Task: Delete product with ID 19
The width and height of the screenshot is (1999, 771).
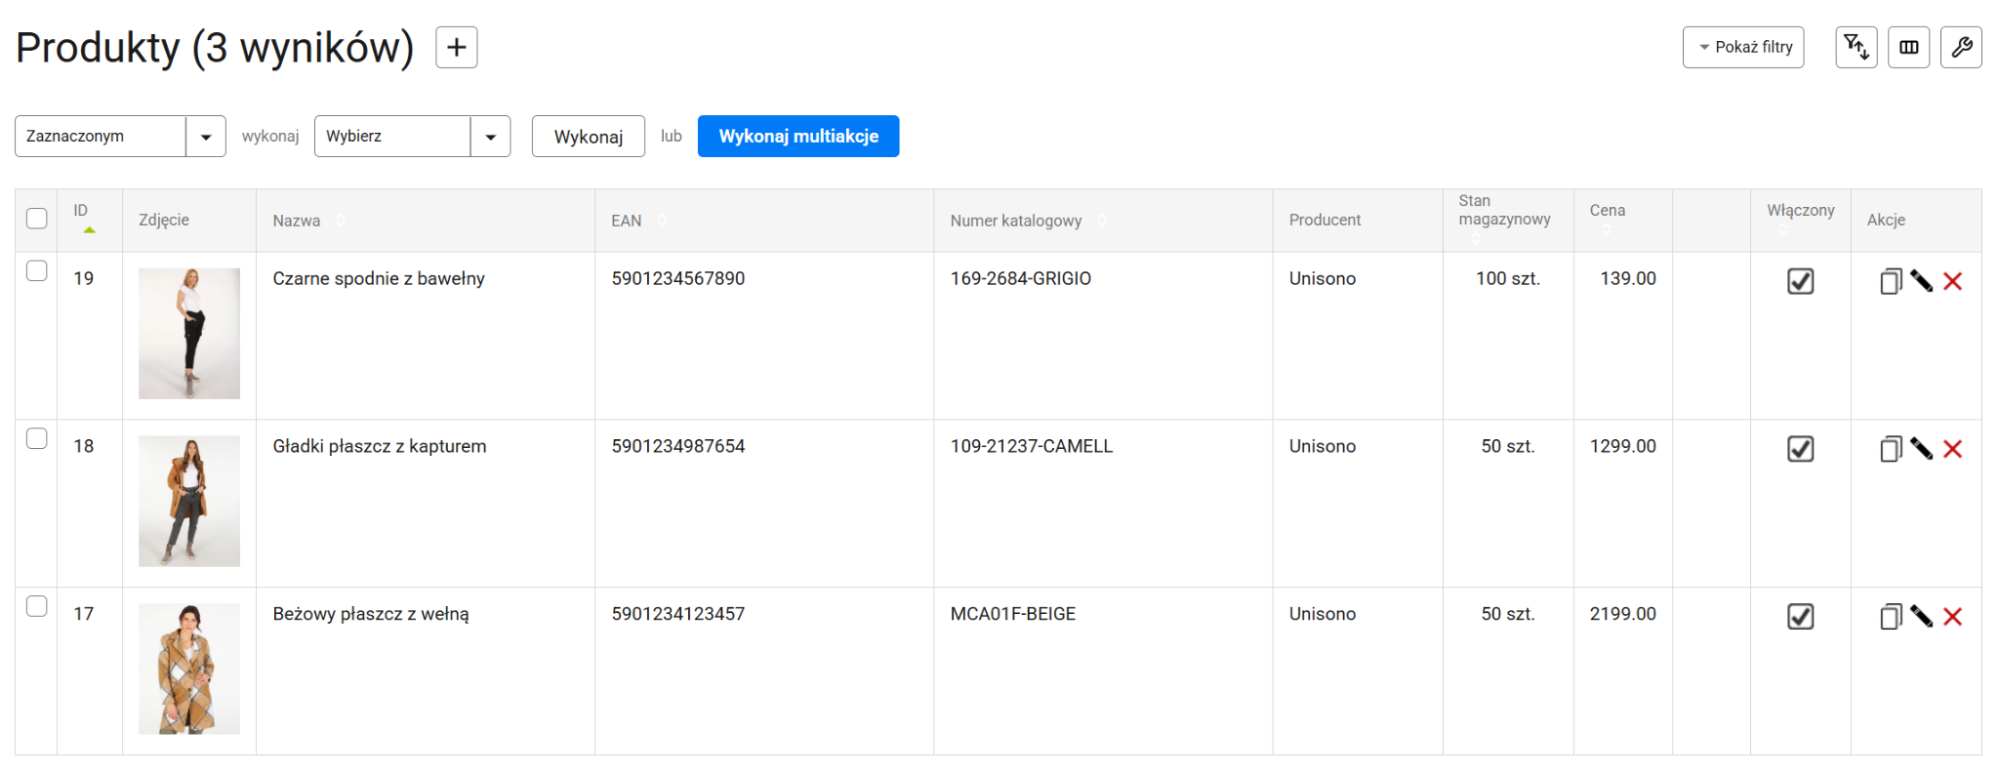Action: click(1952, 282)
